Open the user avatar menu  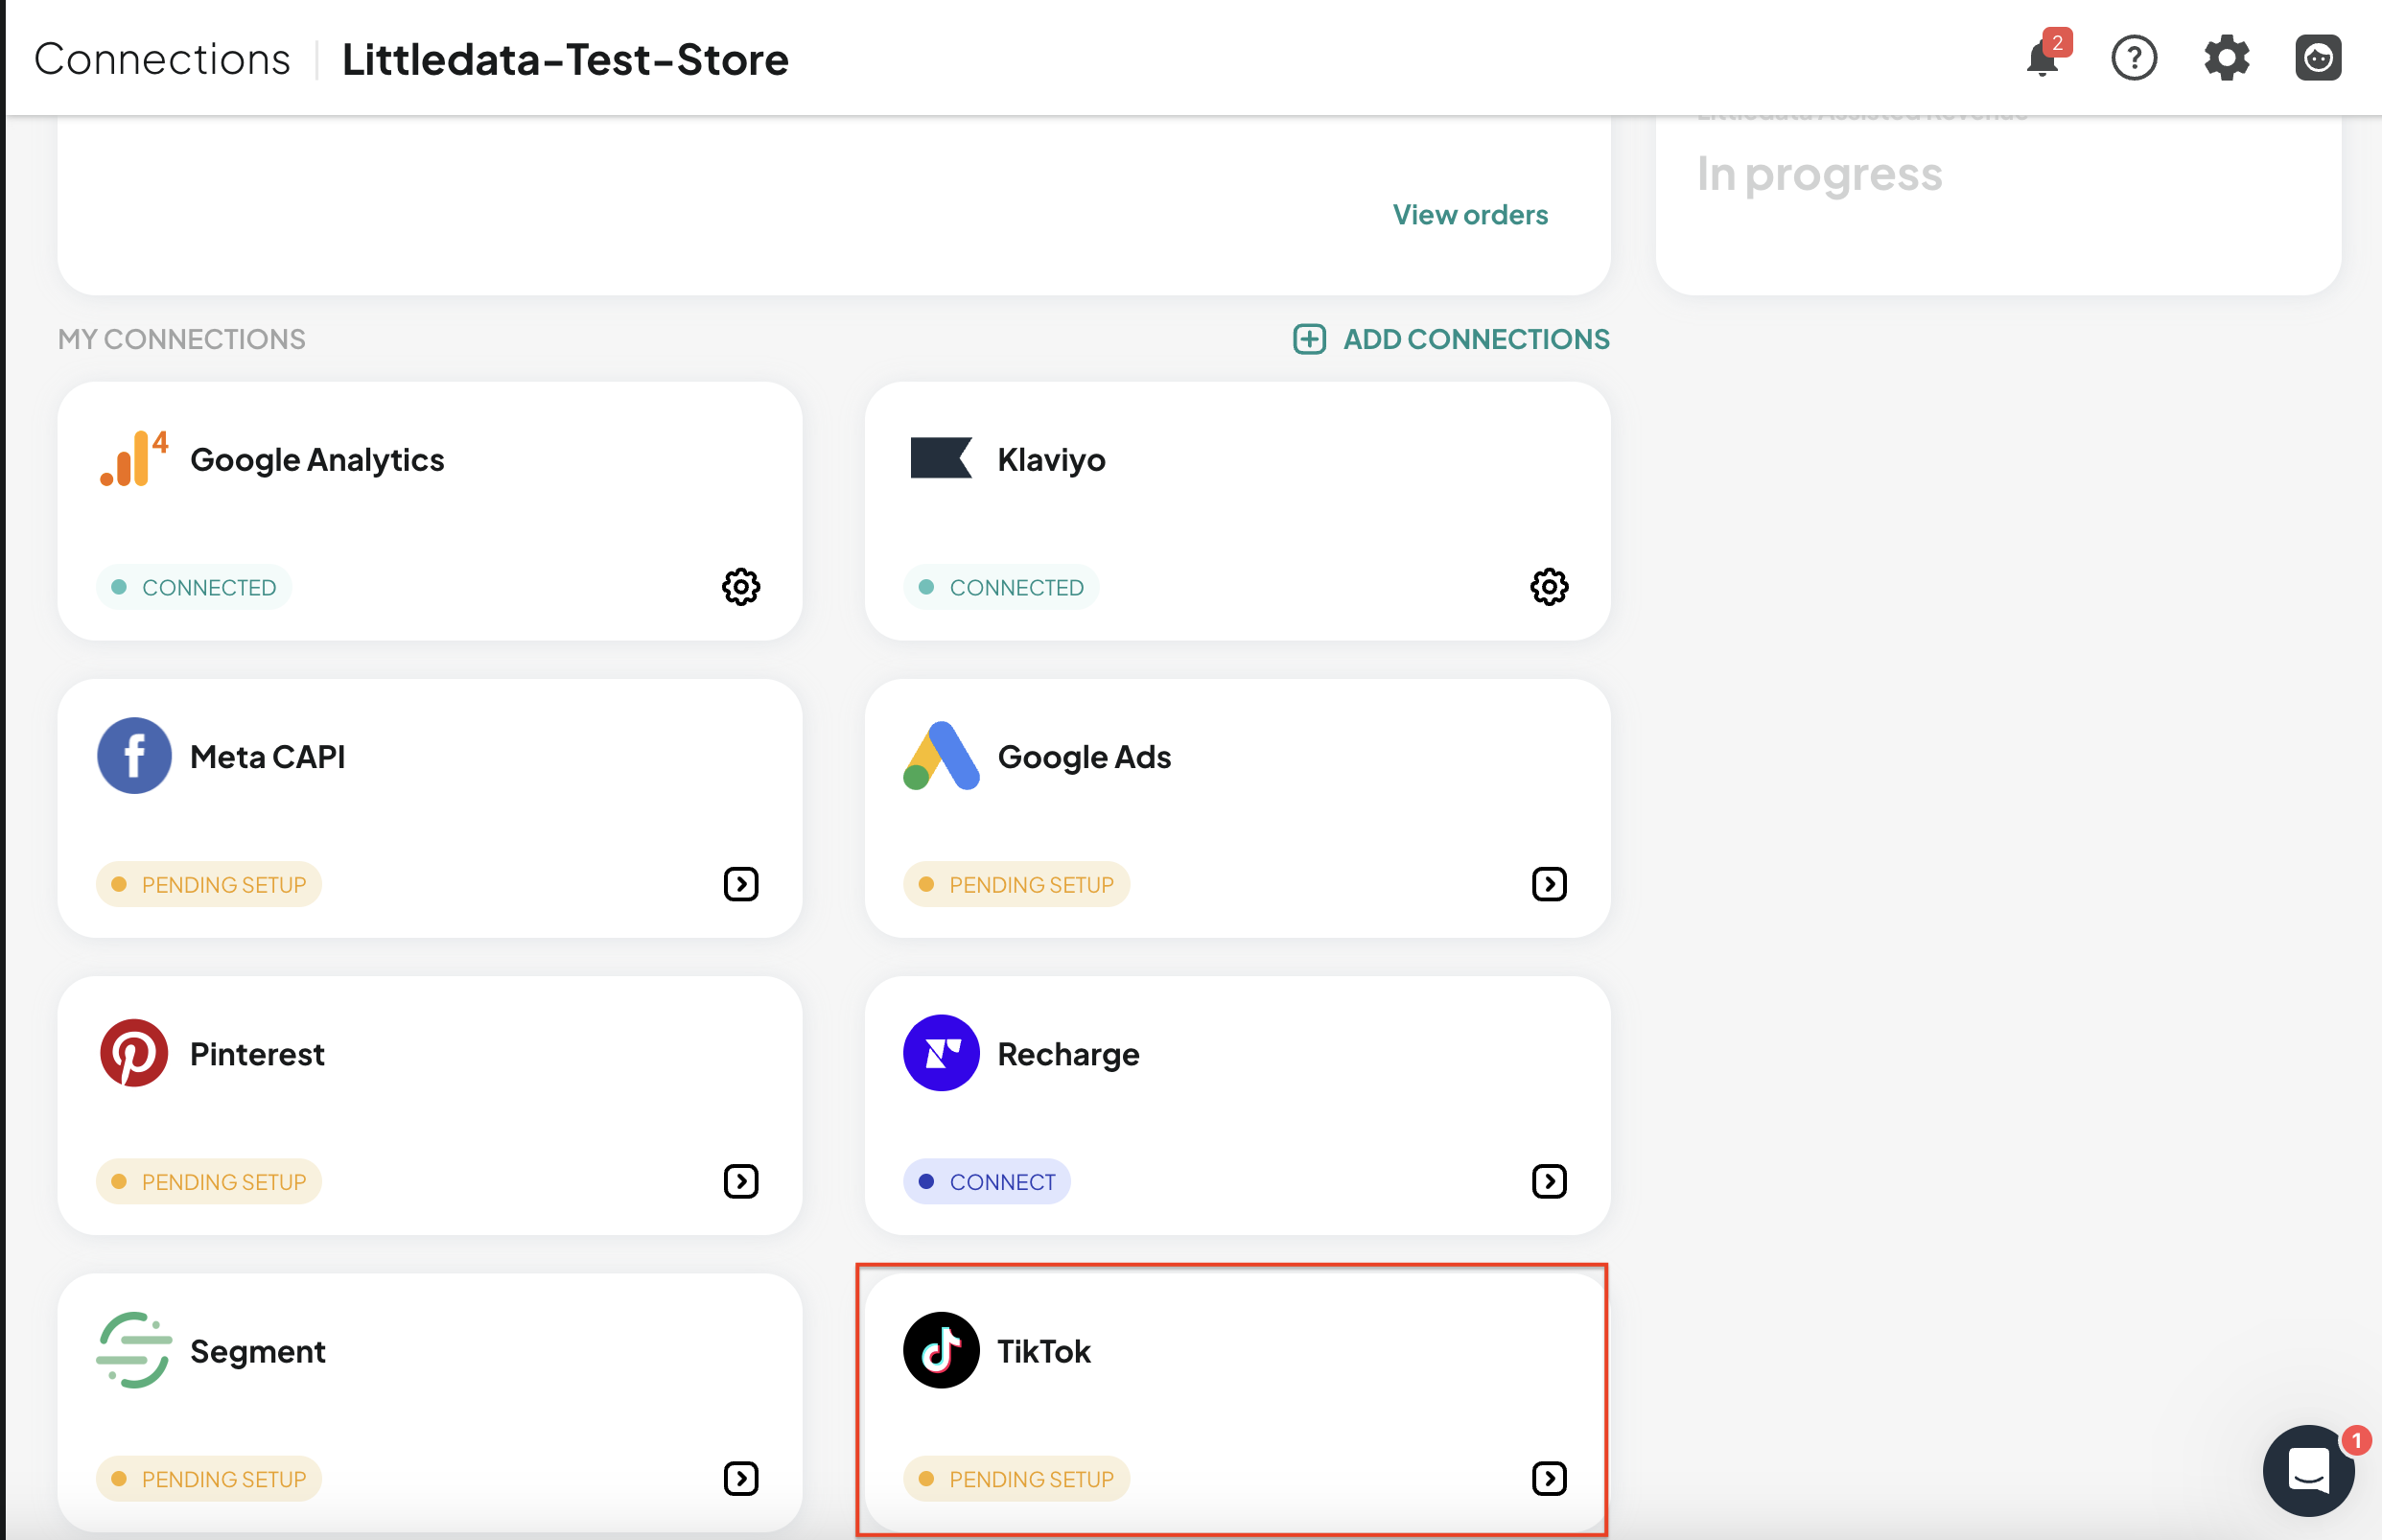click(2318, 58)
